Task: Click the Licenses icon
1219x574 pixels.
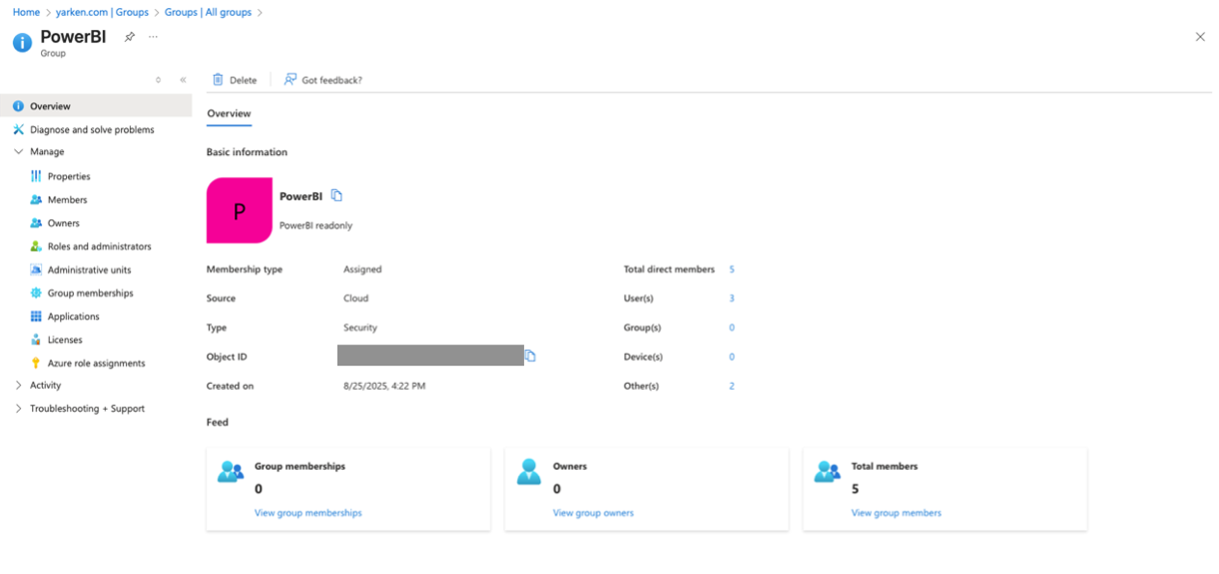Action: 36,340
